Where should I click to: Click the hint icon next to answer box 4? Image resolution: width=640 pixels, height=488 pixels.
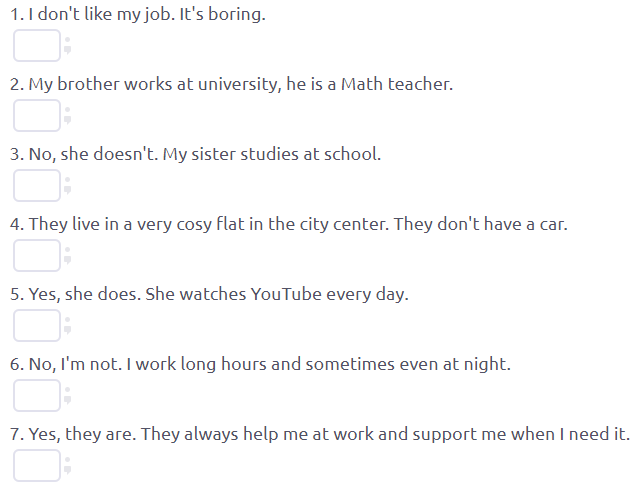68,256
